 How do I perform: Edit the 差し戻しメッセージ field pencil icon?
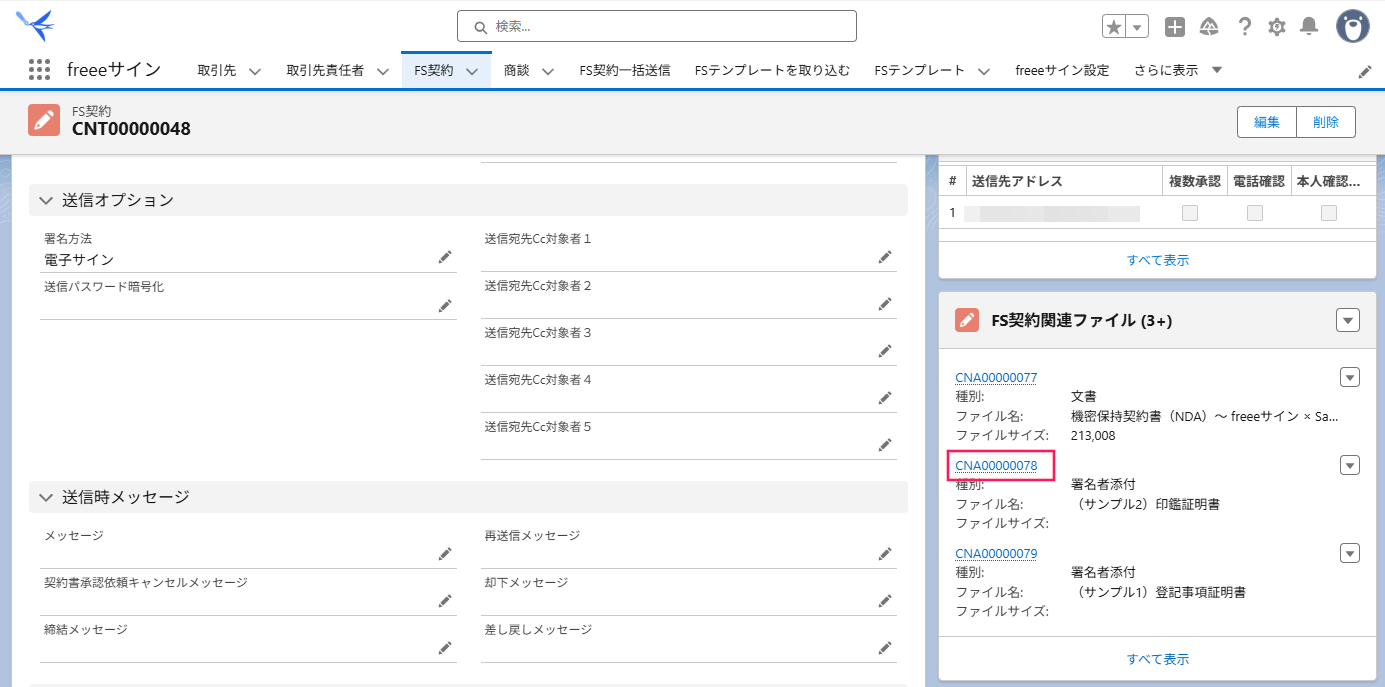[884, 648]
